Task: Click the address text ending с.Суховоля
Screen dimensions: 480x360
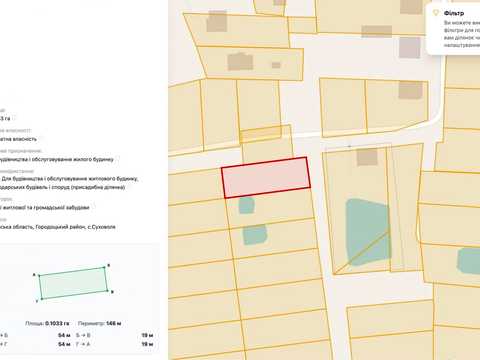Action: (x=58, y=227)
